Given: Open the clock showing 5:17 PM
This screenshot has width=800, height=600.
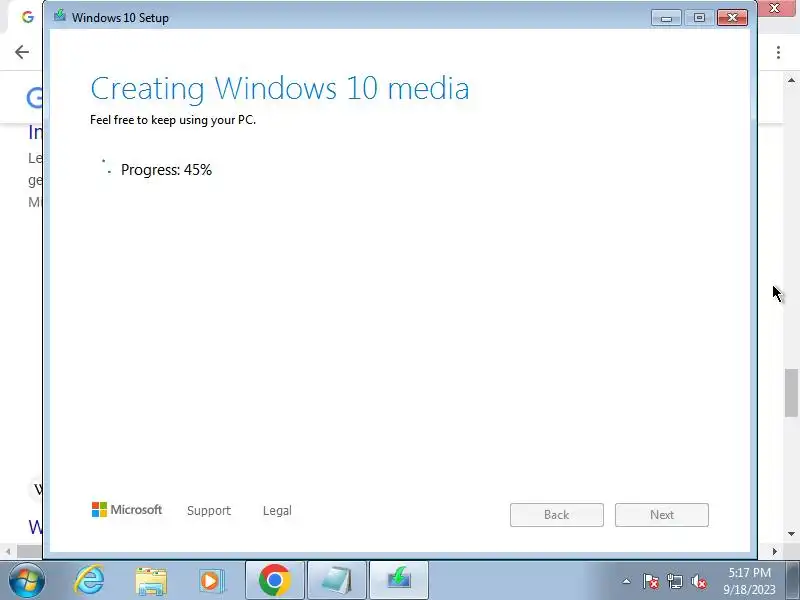Looking at the screenshot, I should [x=749, y=581].
